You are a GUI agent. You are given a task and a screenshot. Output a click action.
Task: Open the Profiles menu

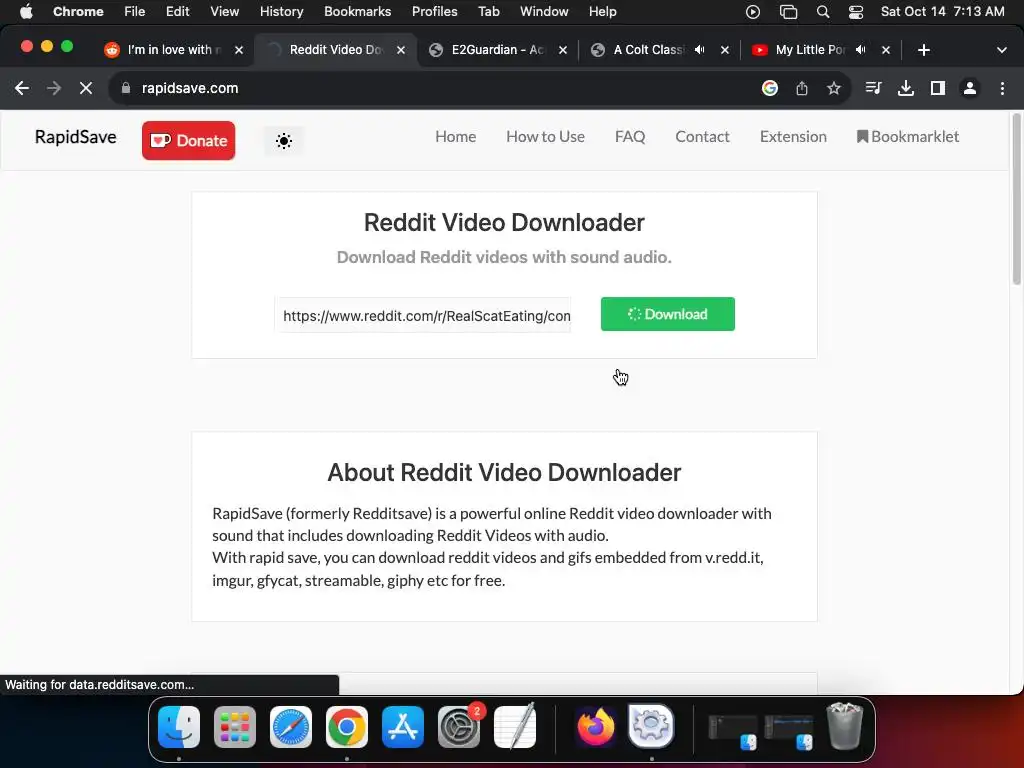click(434, 12)
